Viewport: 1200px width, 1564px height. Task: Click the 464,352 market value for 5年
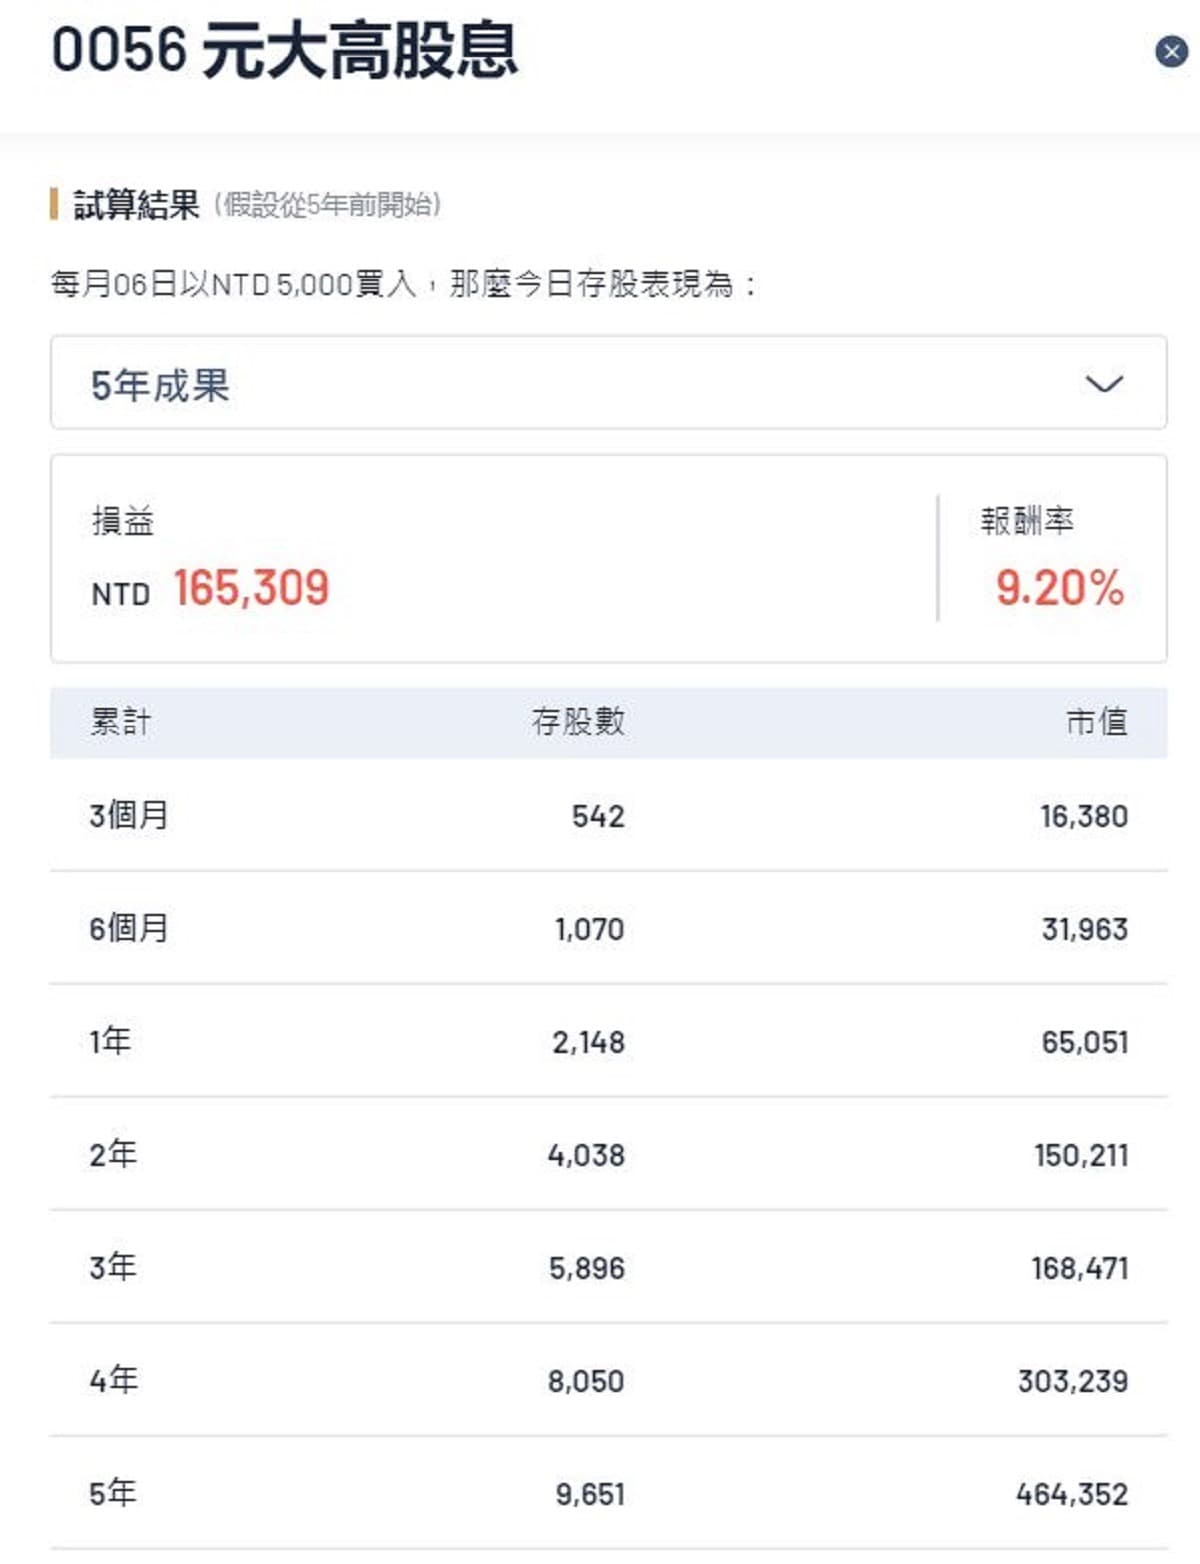(x=1072, y=1495)
